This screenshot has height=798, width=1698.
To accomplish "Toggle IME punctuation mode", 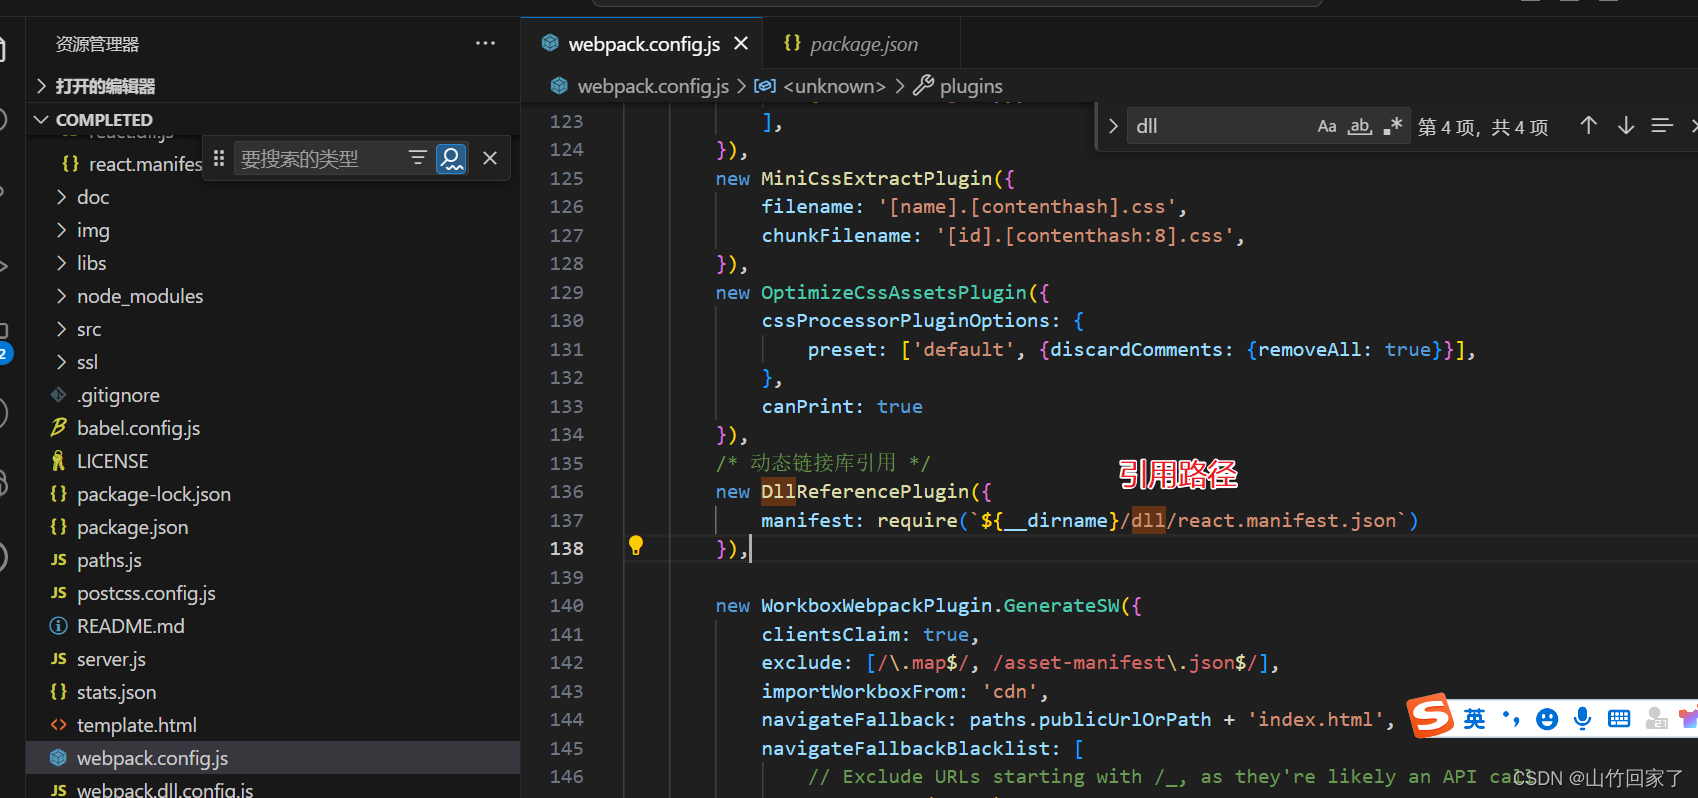I will click(x=1511, y=719).
